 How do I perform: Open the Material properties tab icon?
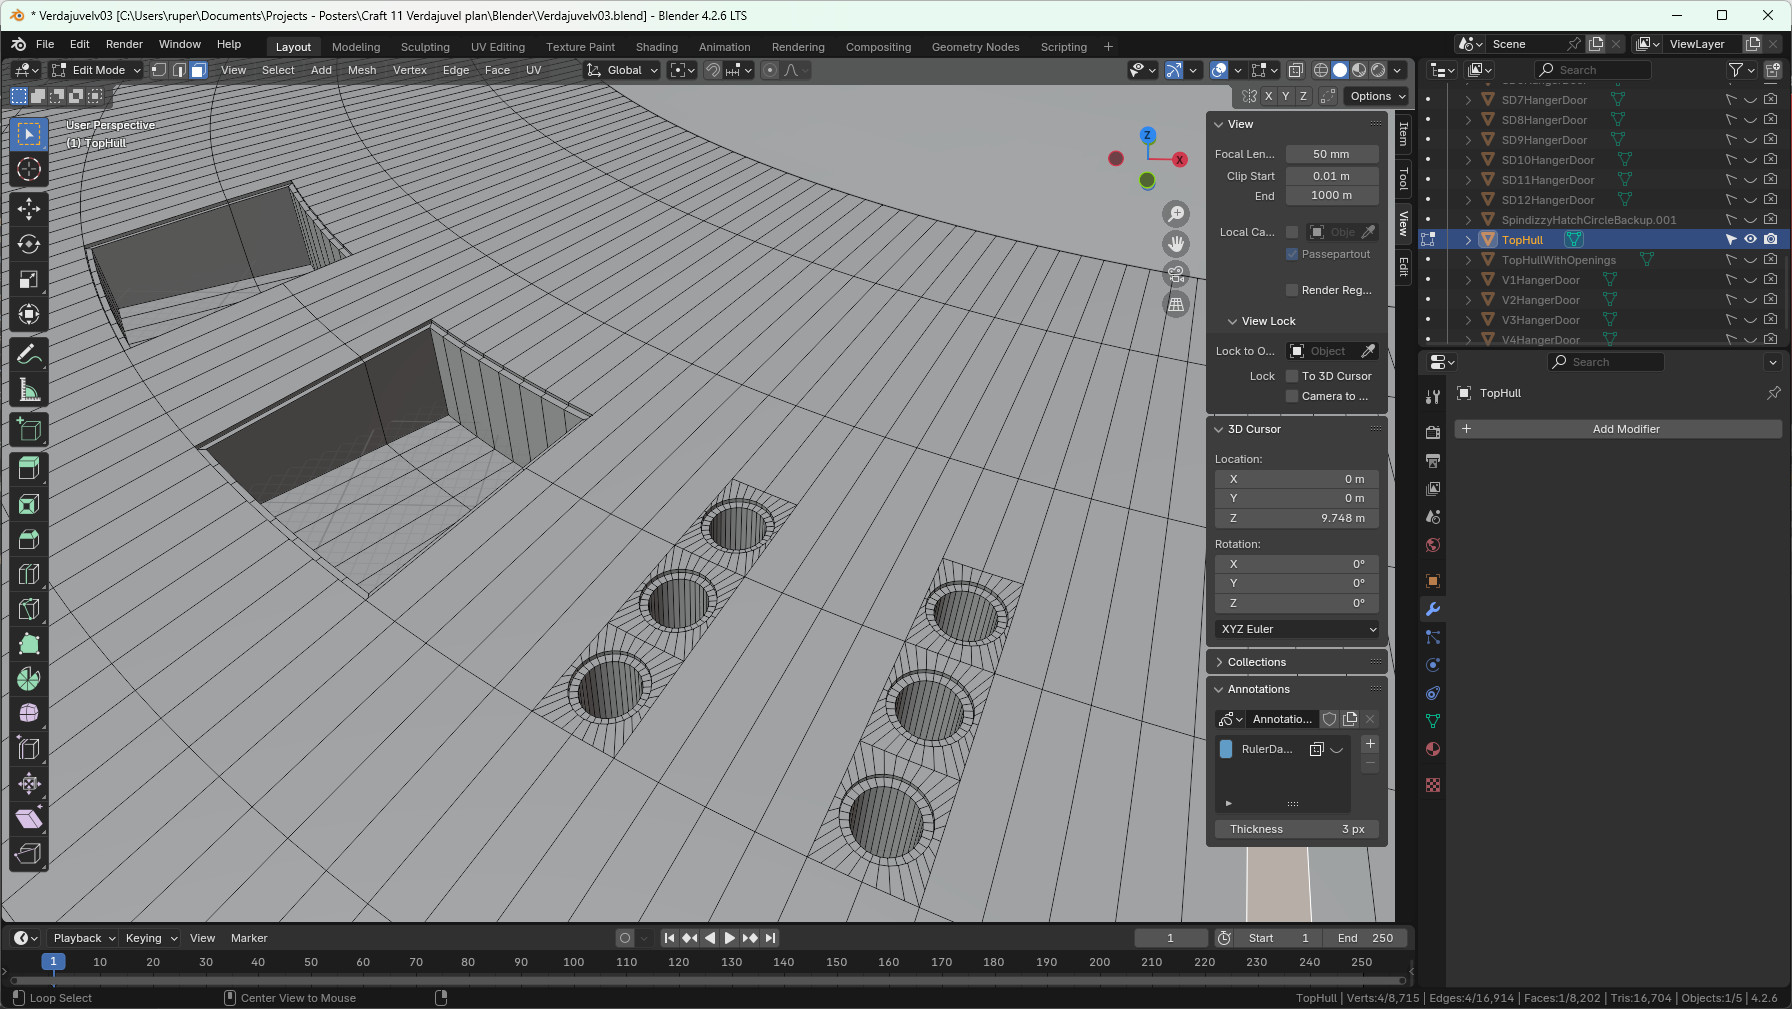1433,749
